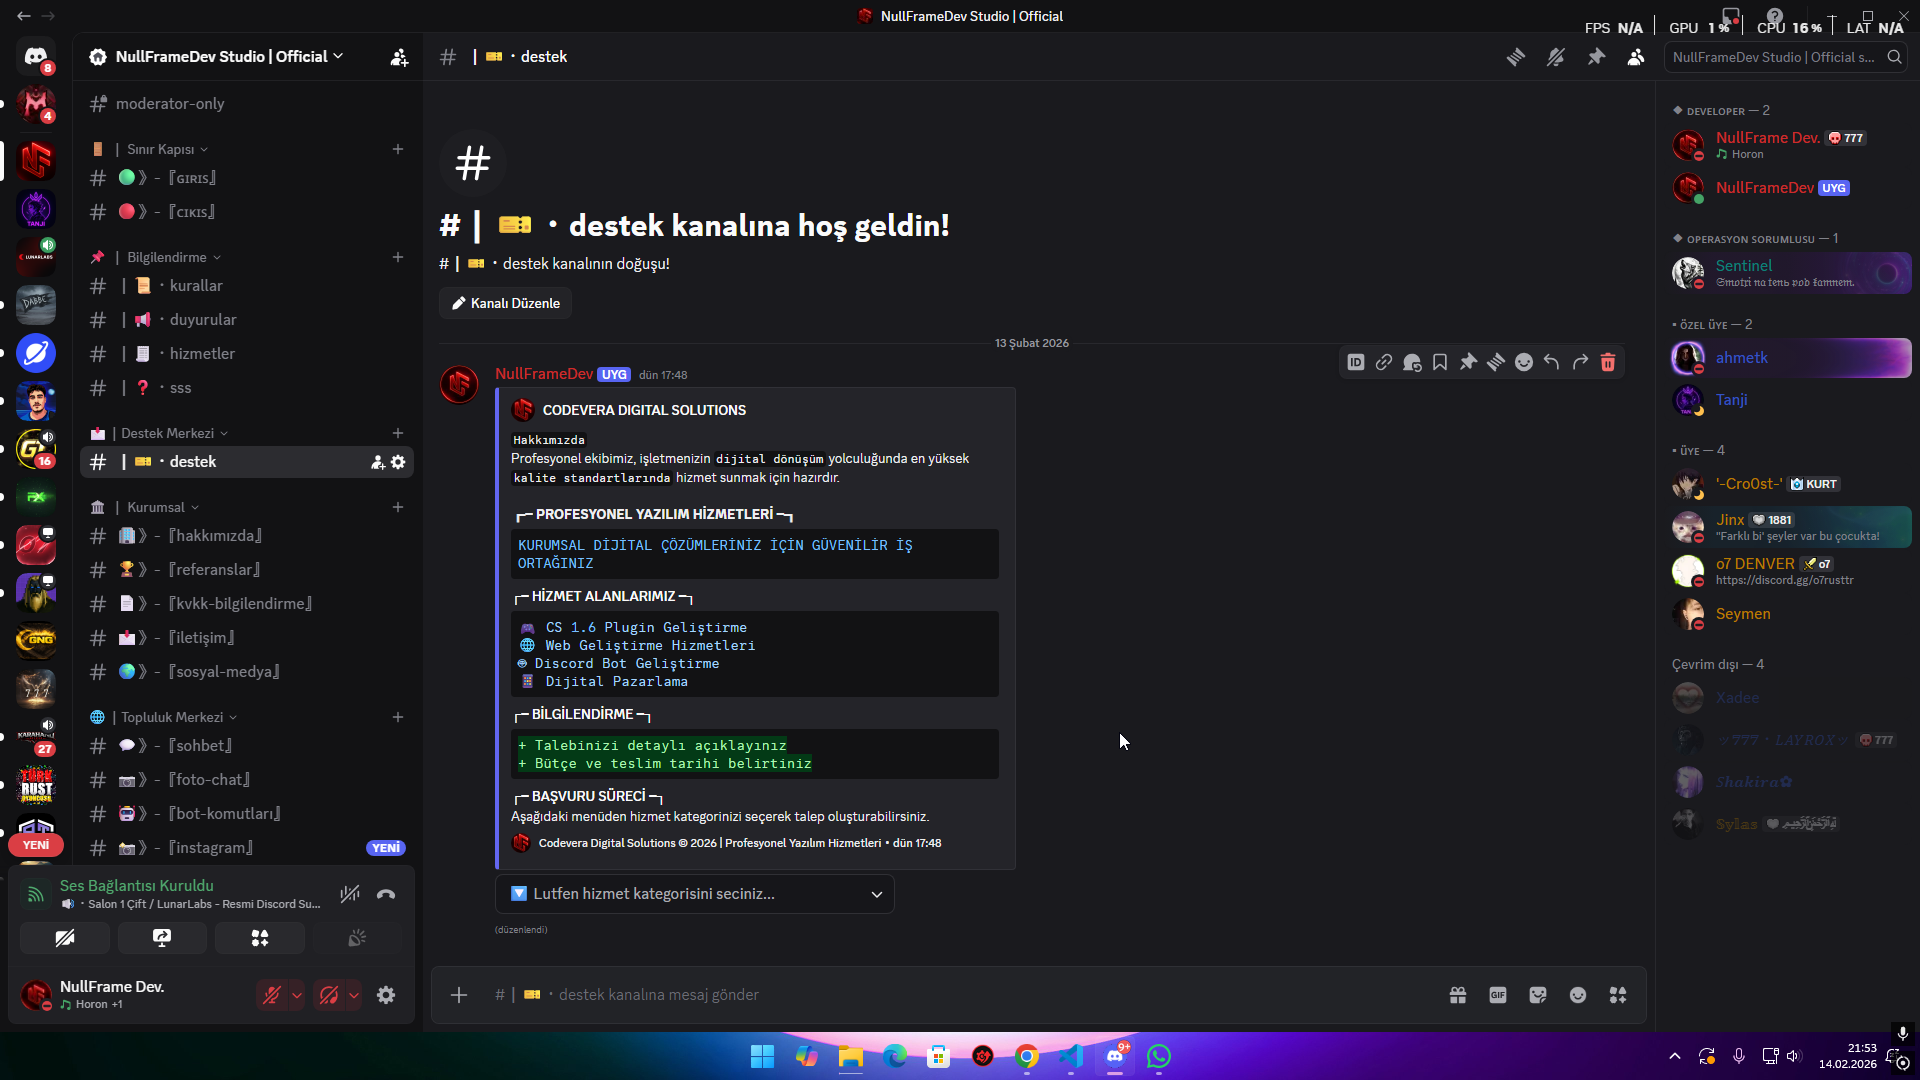Open the hizmetler channel
The height and width of the screenshot is (1080, 1920).
pyautogui.click(x=247, y=354)
